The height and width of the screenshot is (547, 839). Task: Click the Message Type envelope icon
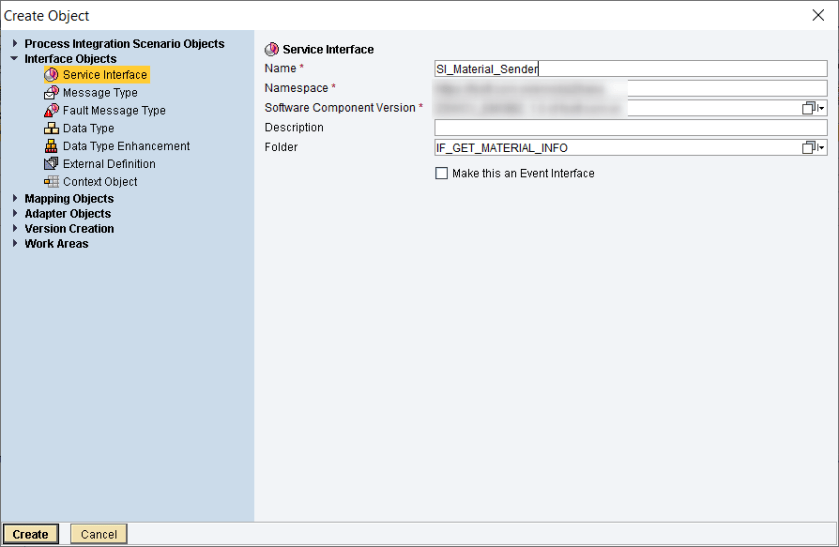(52, 93)
